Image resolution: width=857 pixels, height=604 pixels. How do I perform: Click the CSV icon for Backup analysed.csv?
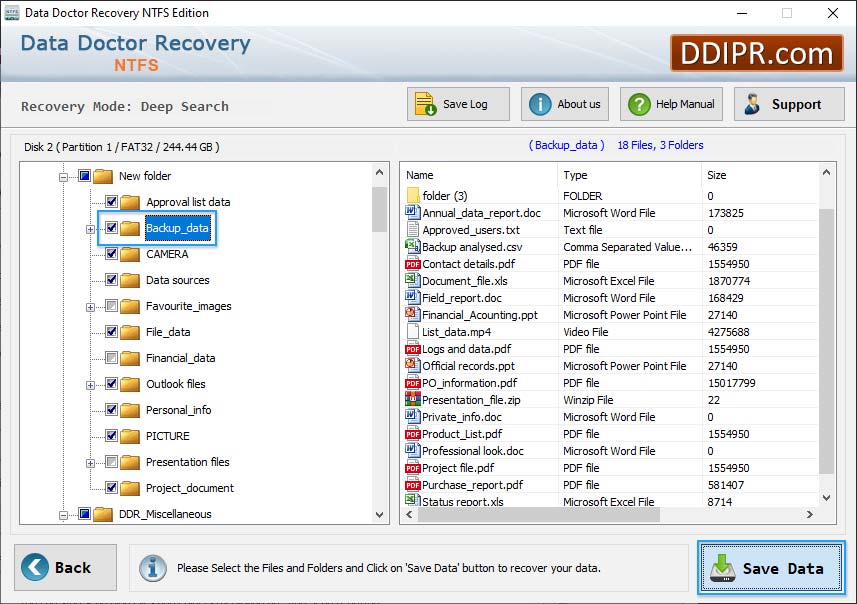tap(412, 246)
